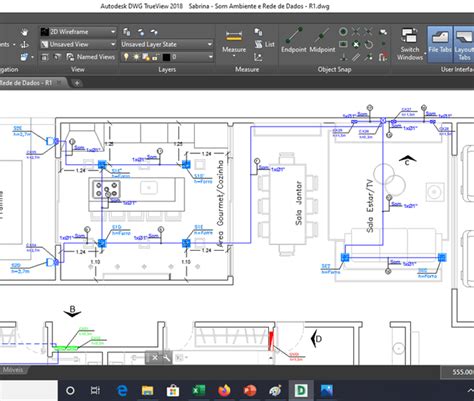Expand the Switch Windows dropdown arrow

(425, 53)
